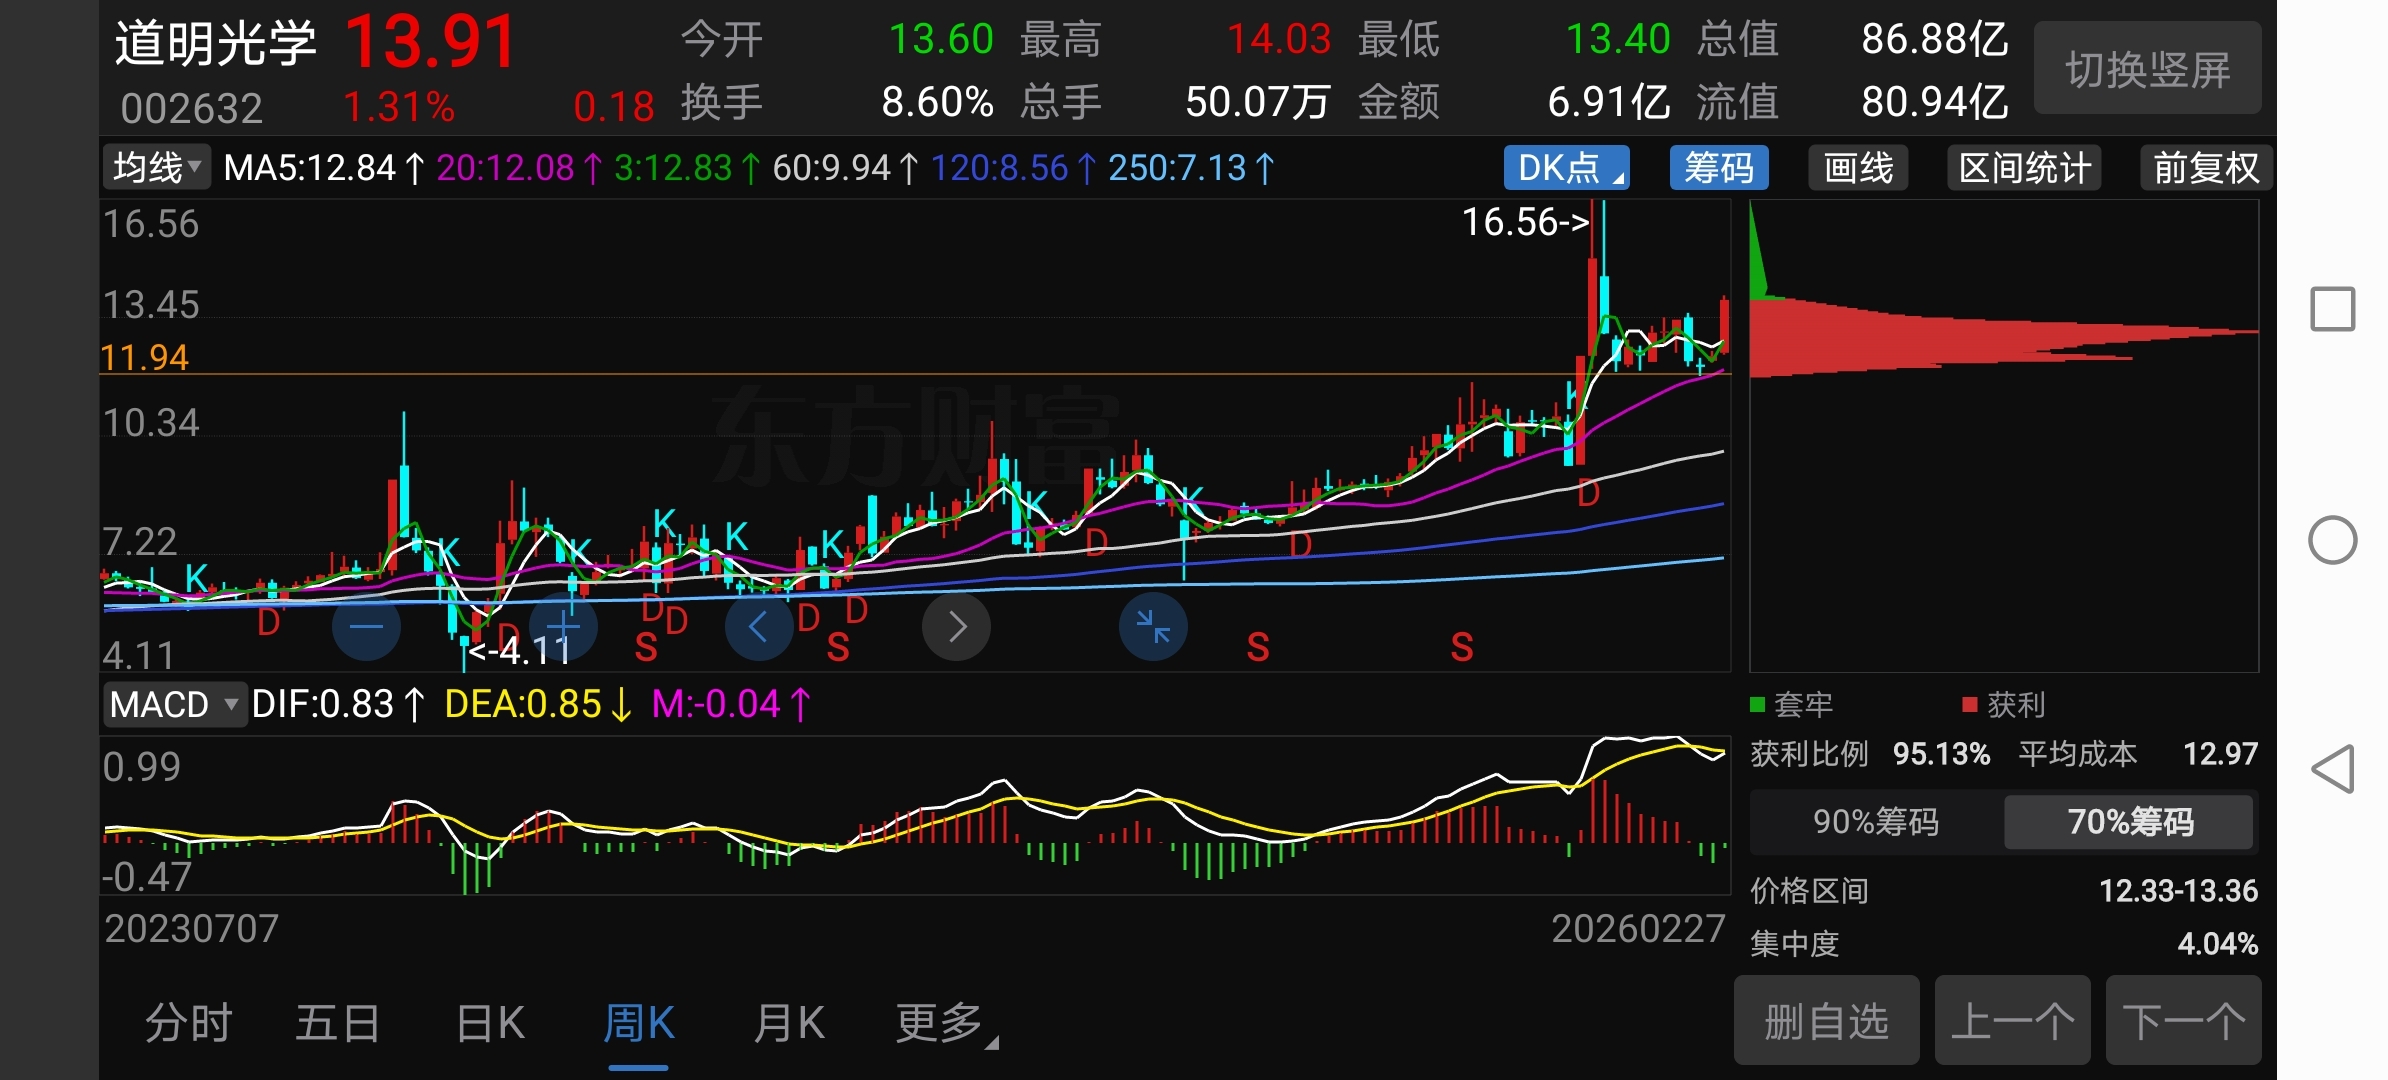Click the 切换竖屏 button
Screen dimensions: 2388x1080
(x=2147, y=69)
